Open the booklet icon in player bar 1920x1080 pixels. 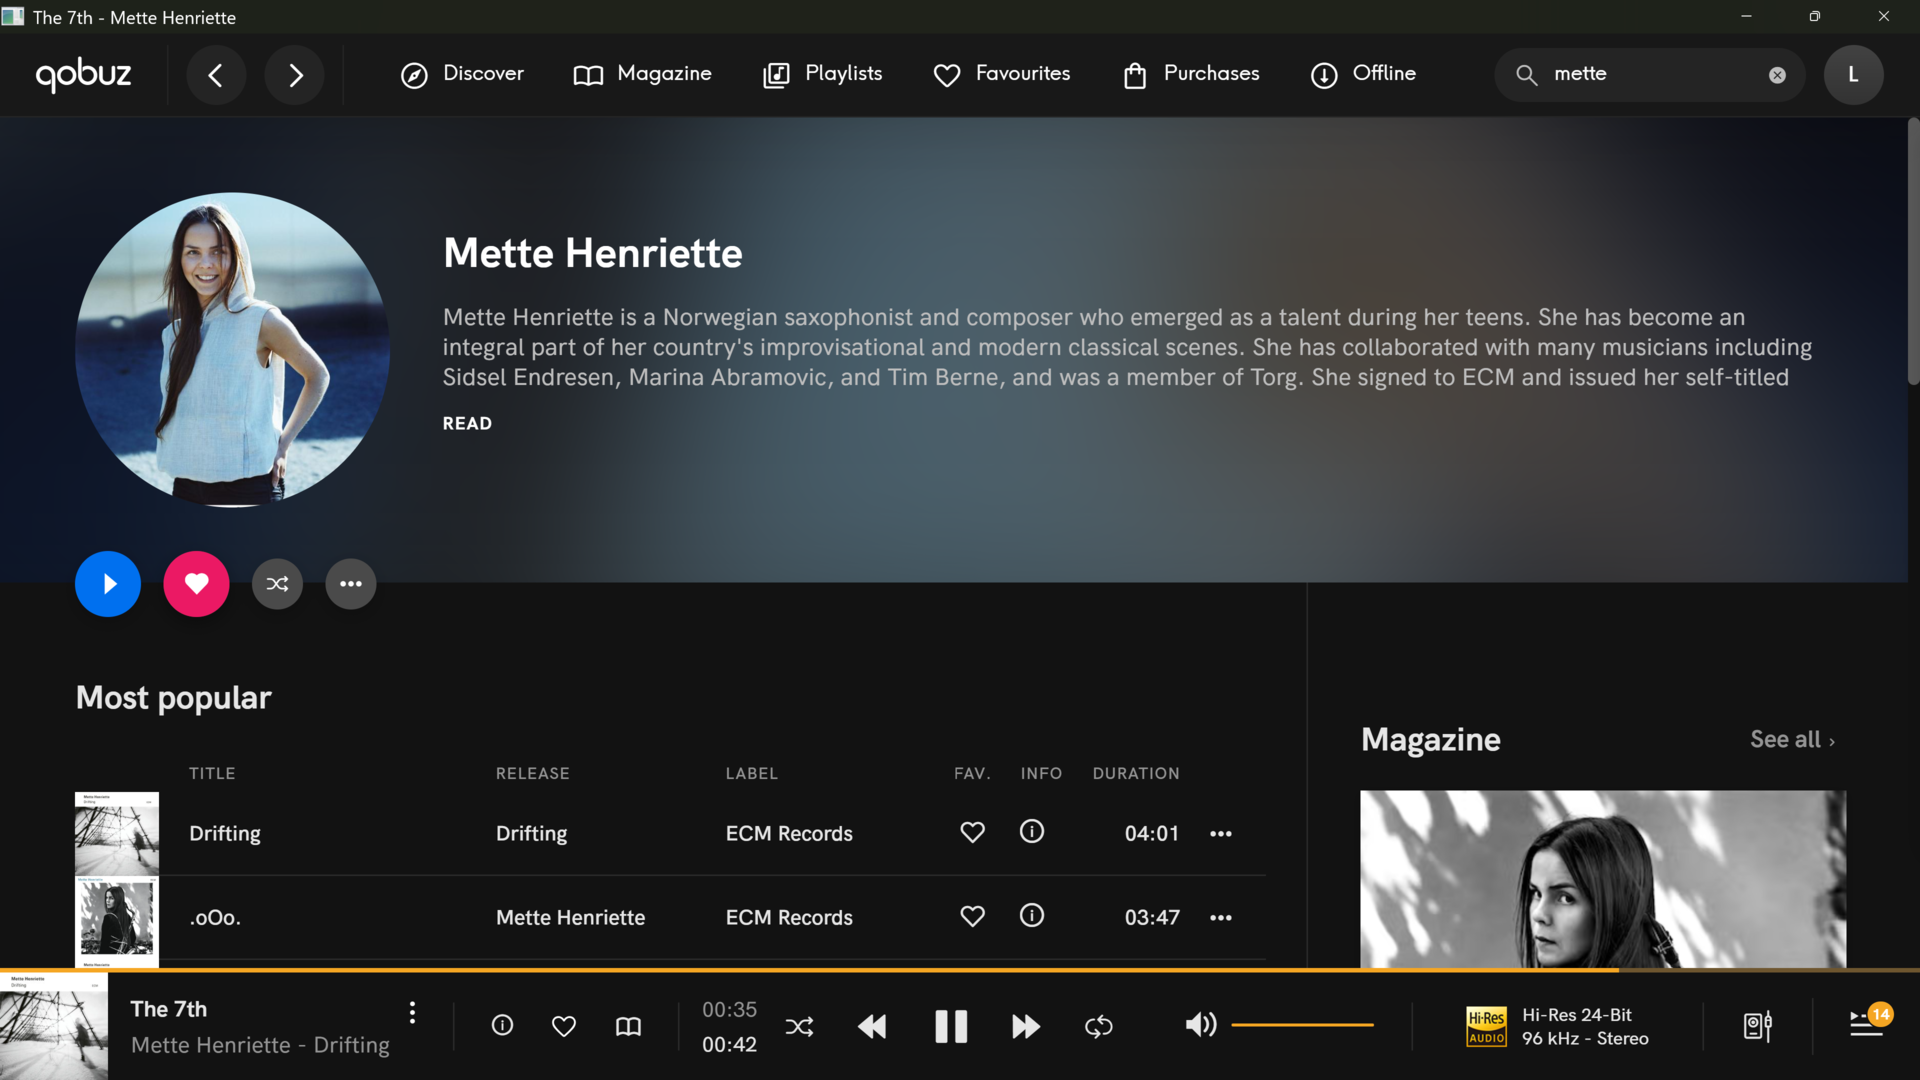click(x=628, y=1026)
